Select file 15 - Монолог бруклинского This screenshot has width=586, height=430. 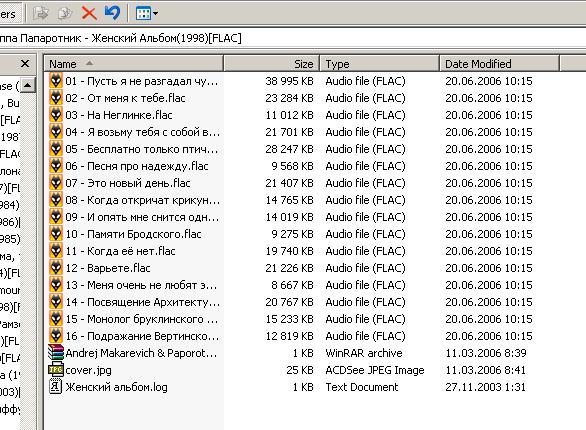[x=141, y=319]
